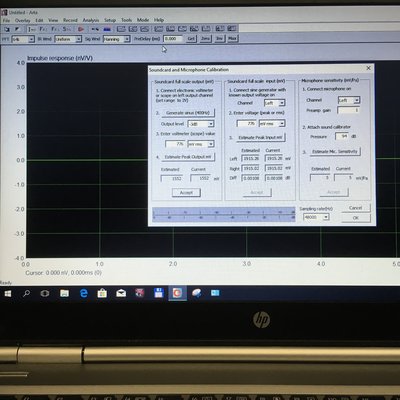The height and width of the screenshot is (400, 400).
Task: Click Generate sinus (400Hz) button
Action: click(188, 113)
